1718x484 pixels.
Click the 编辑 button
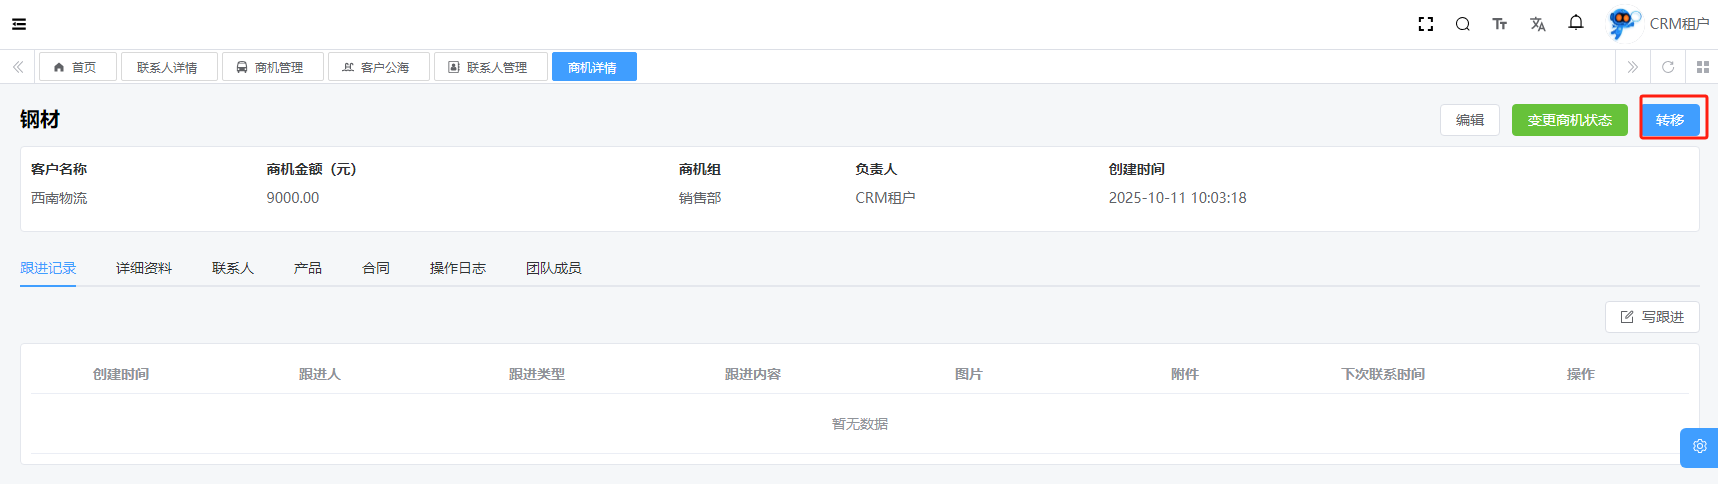(x=1469, y=120)
